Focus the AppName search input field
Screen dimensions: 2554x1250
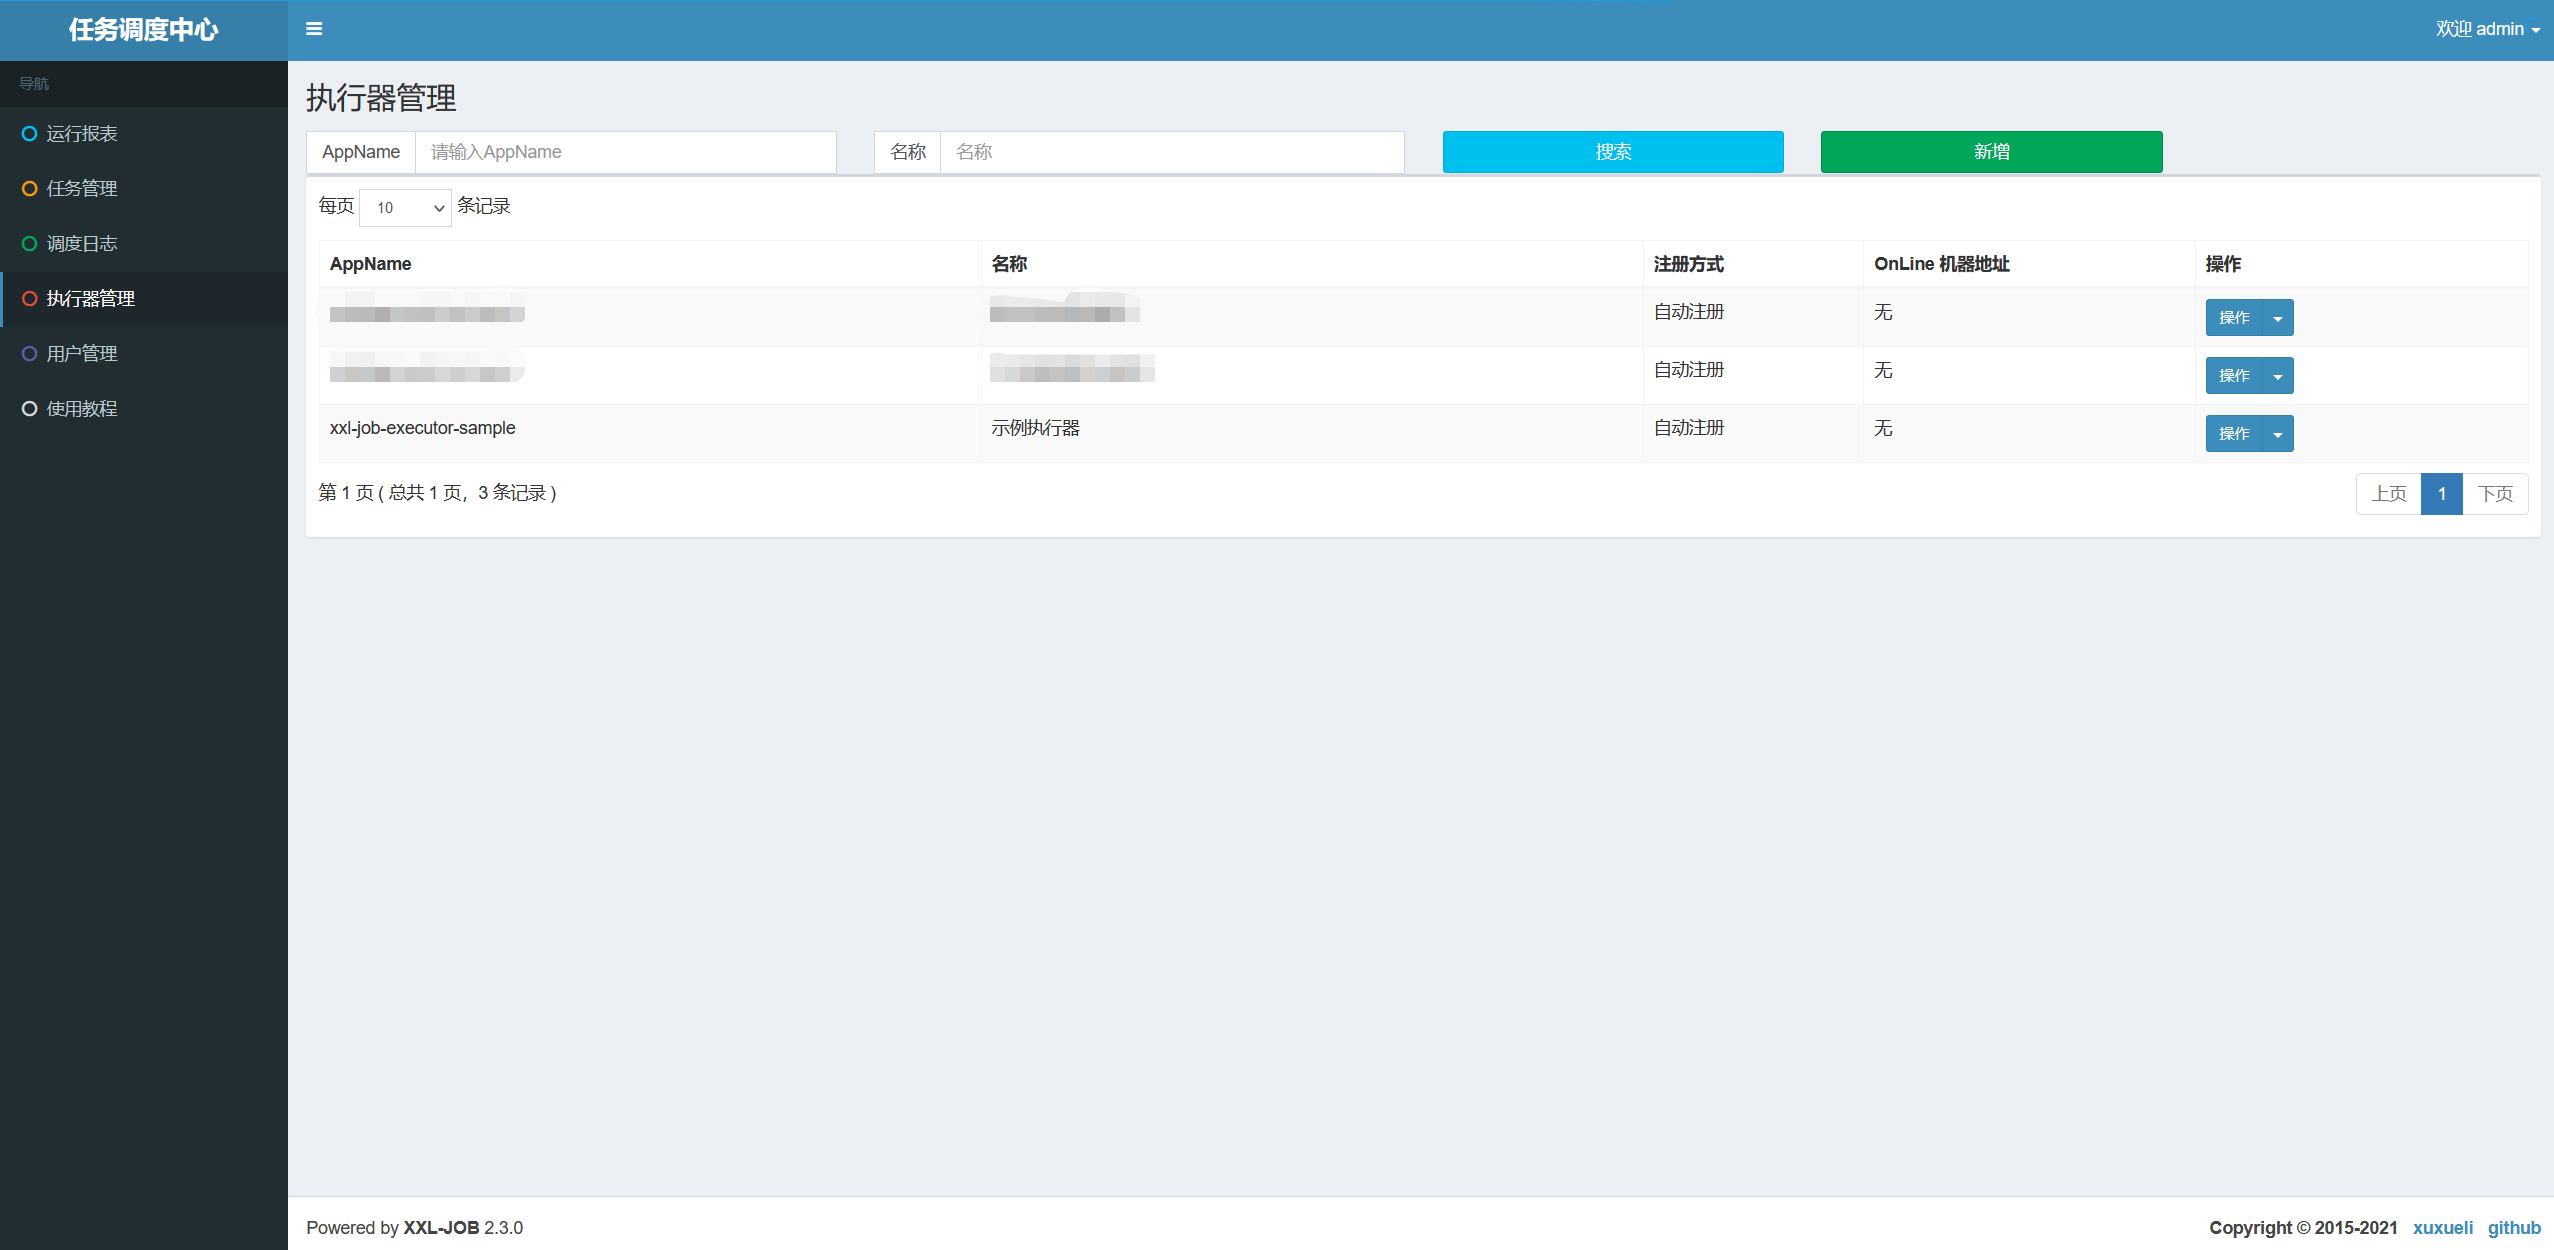click(x=625, y=152)
